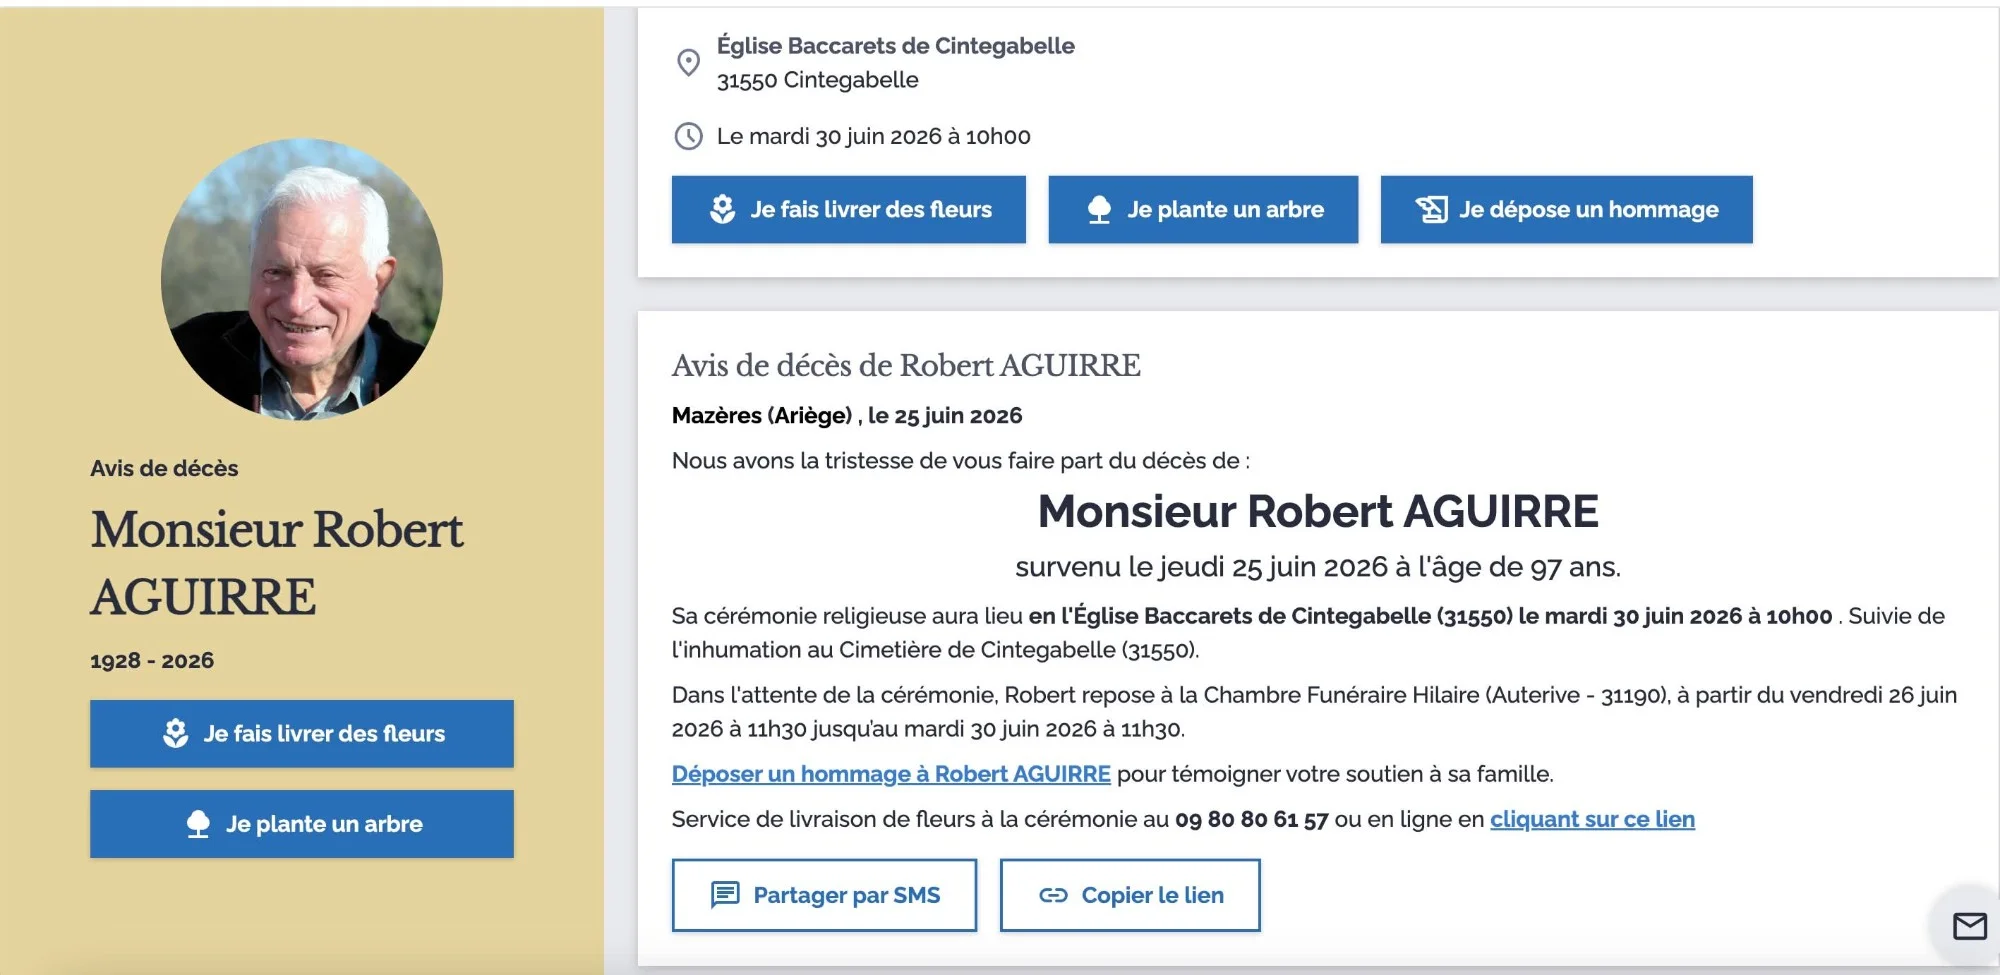Click flower icon in top 'Je fais livrer des fleurs' button
This screenshot has height=975, width=2000.
click(722, 209)
